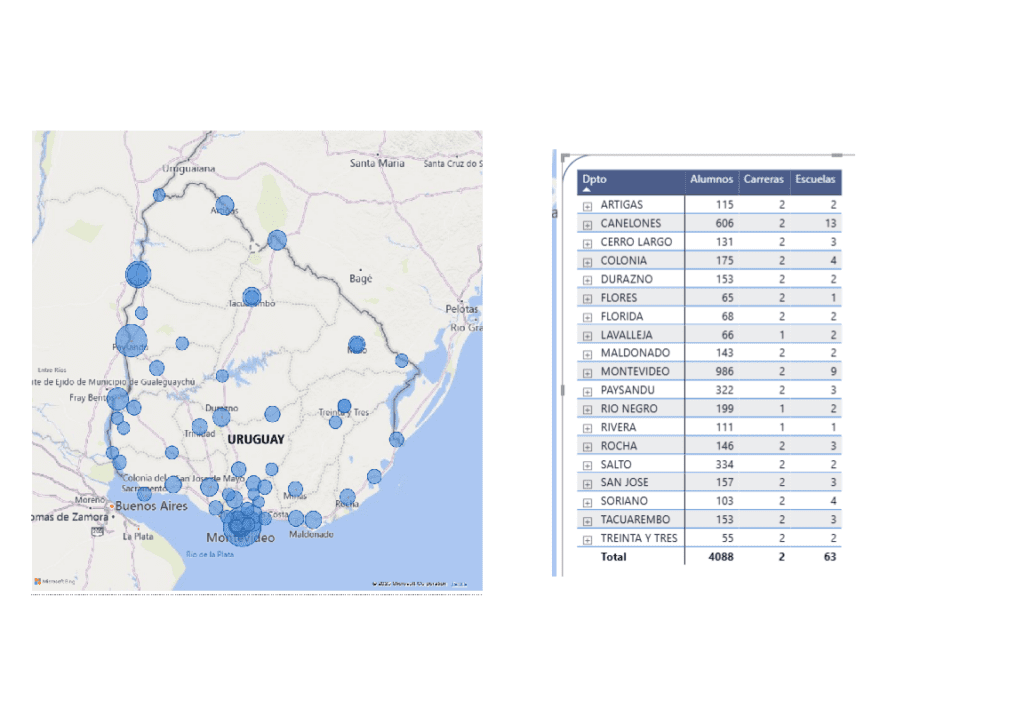The image size is (1024, 724).
Task: Expand the ARTIGAS row
Action: point(587,206)
